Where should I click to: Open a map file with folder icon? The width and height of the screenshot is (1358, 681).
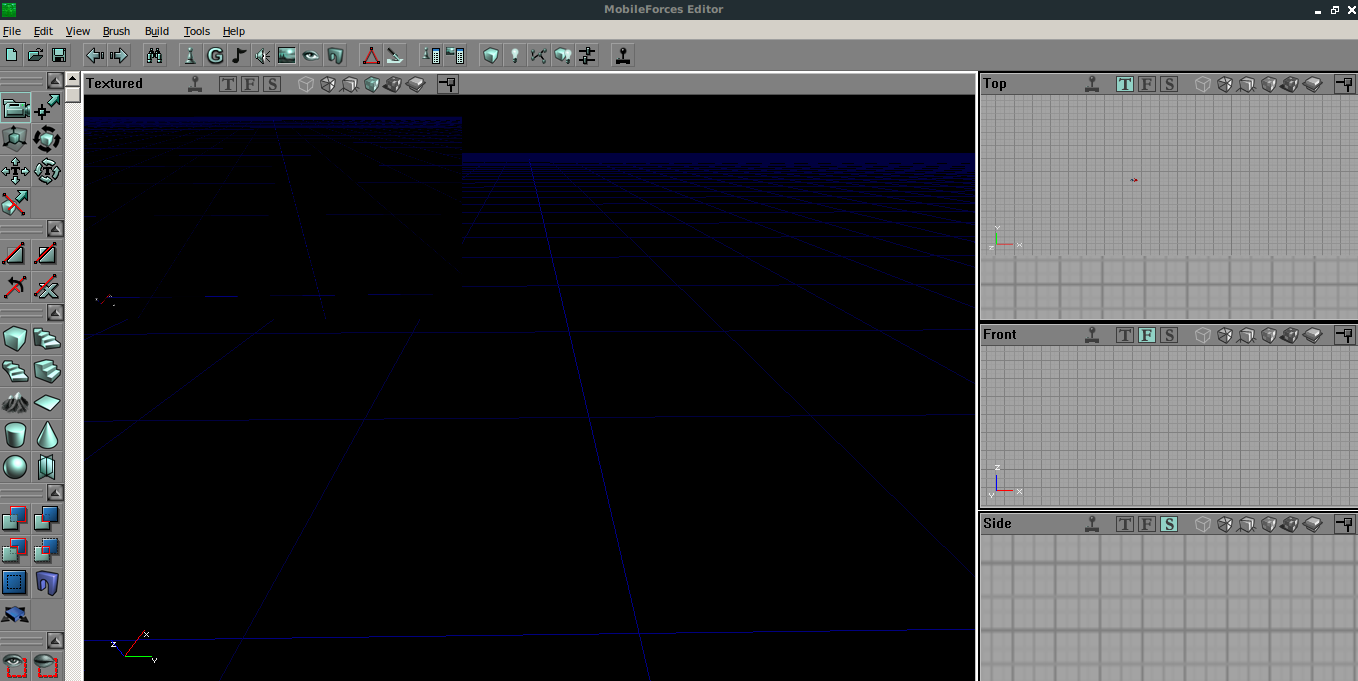35,55
